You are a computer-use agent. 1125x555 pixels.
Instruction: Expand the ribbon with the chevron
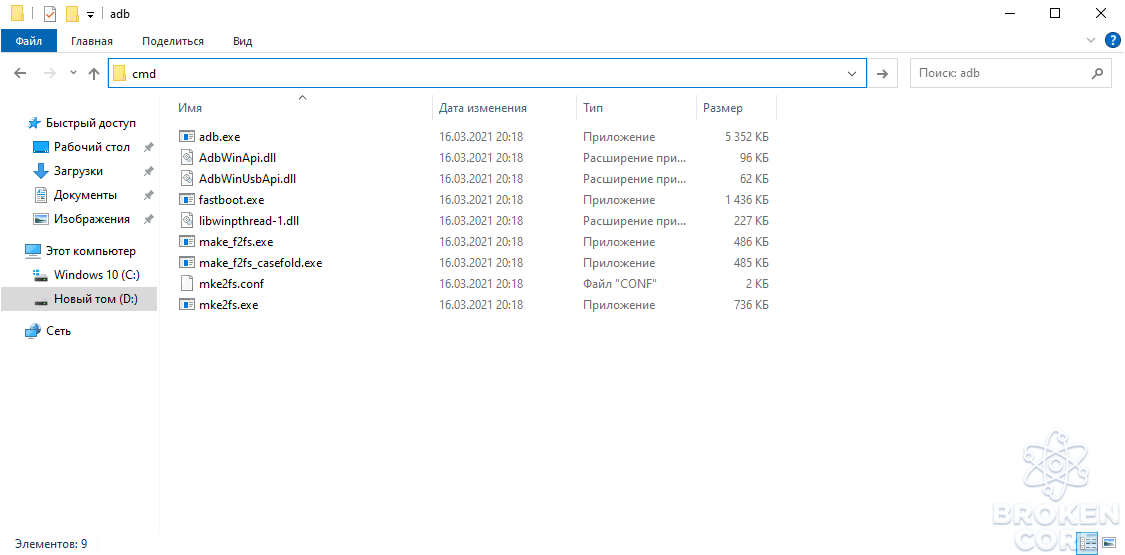pos(1091,41)
